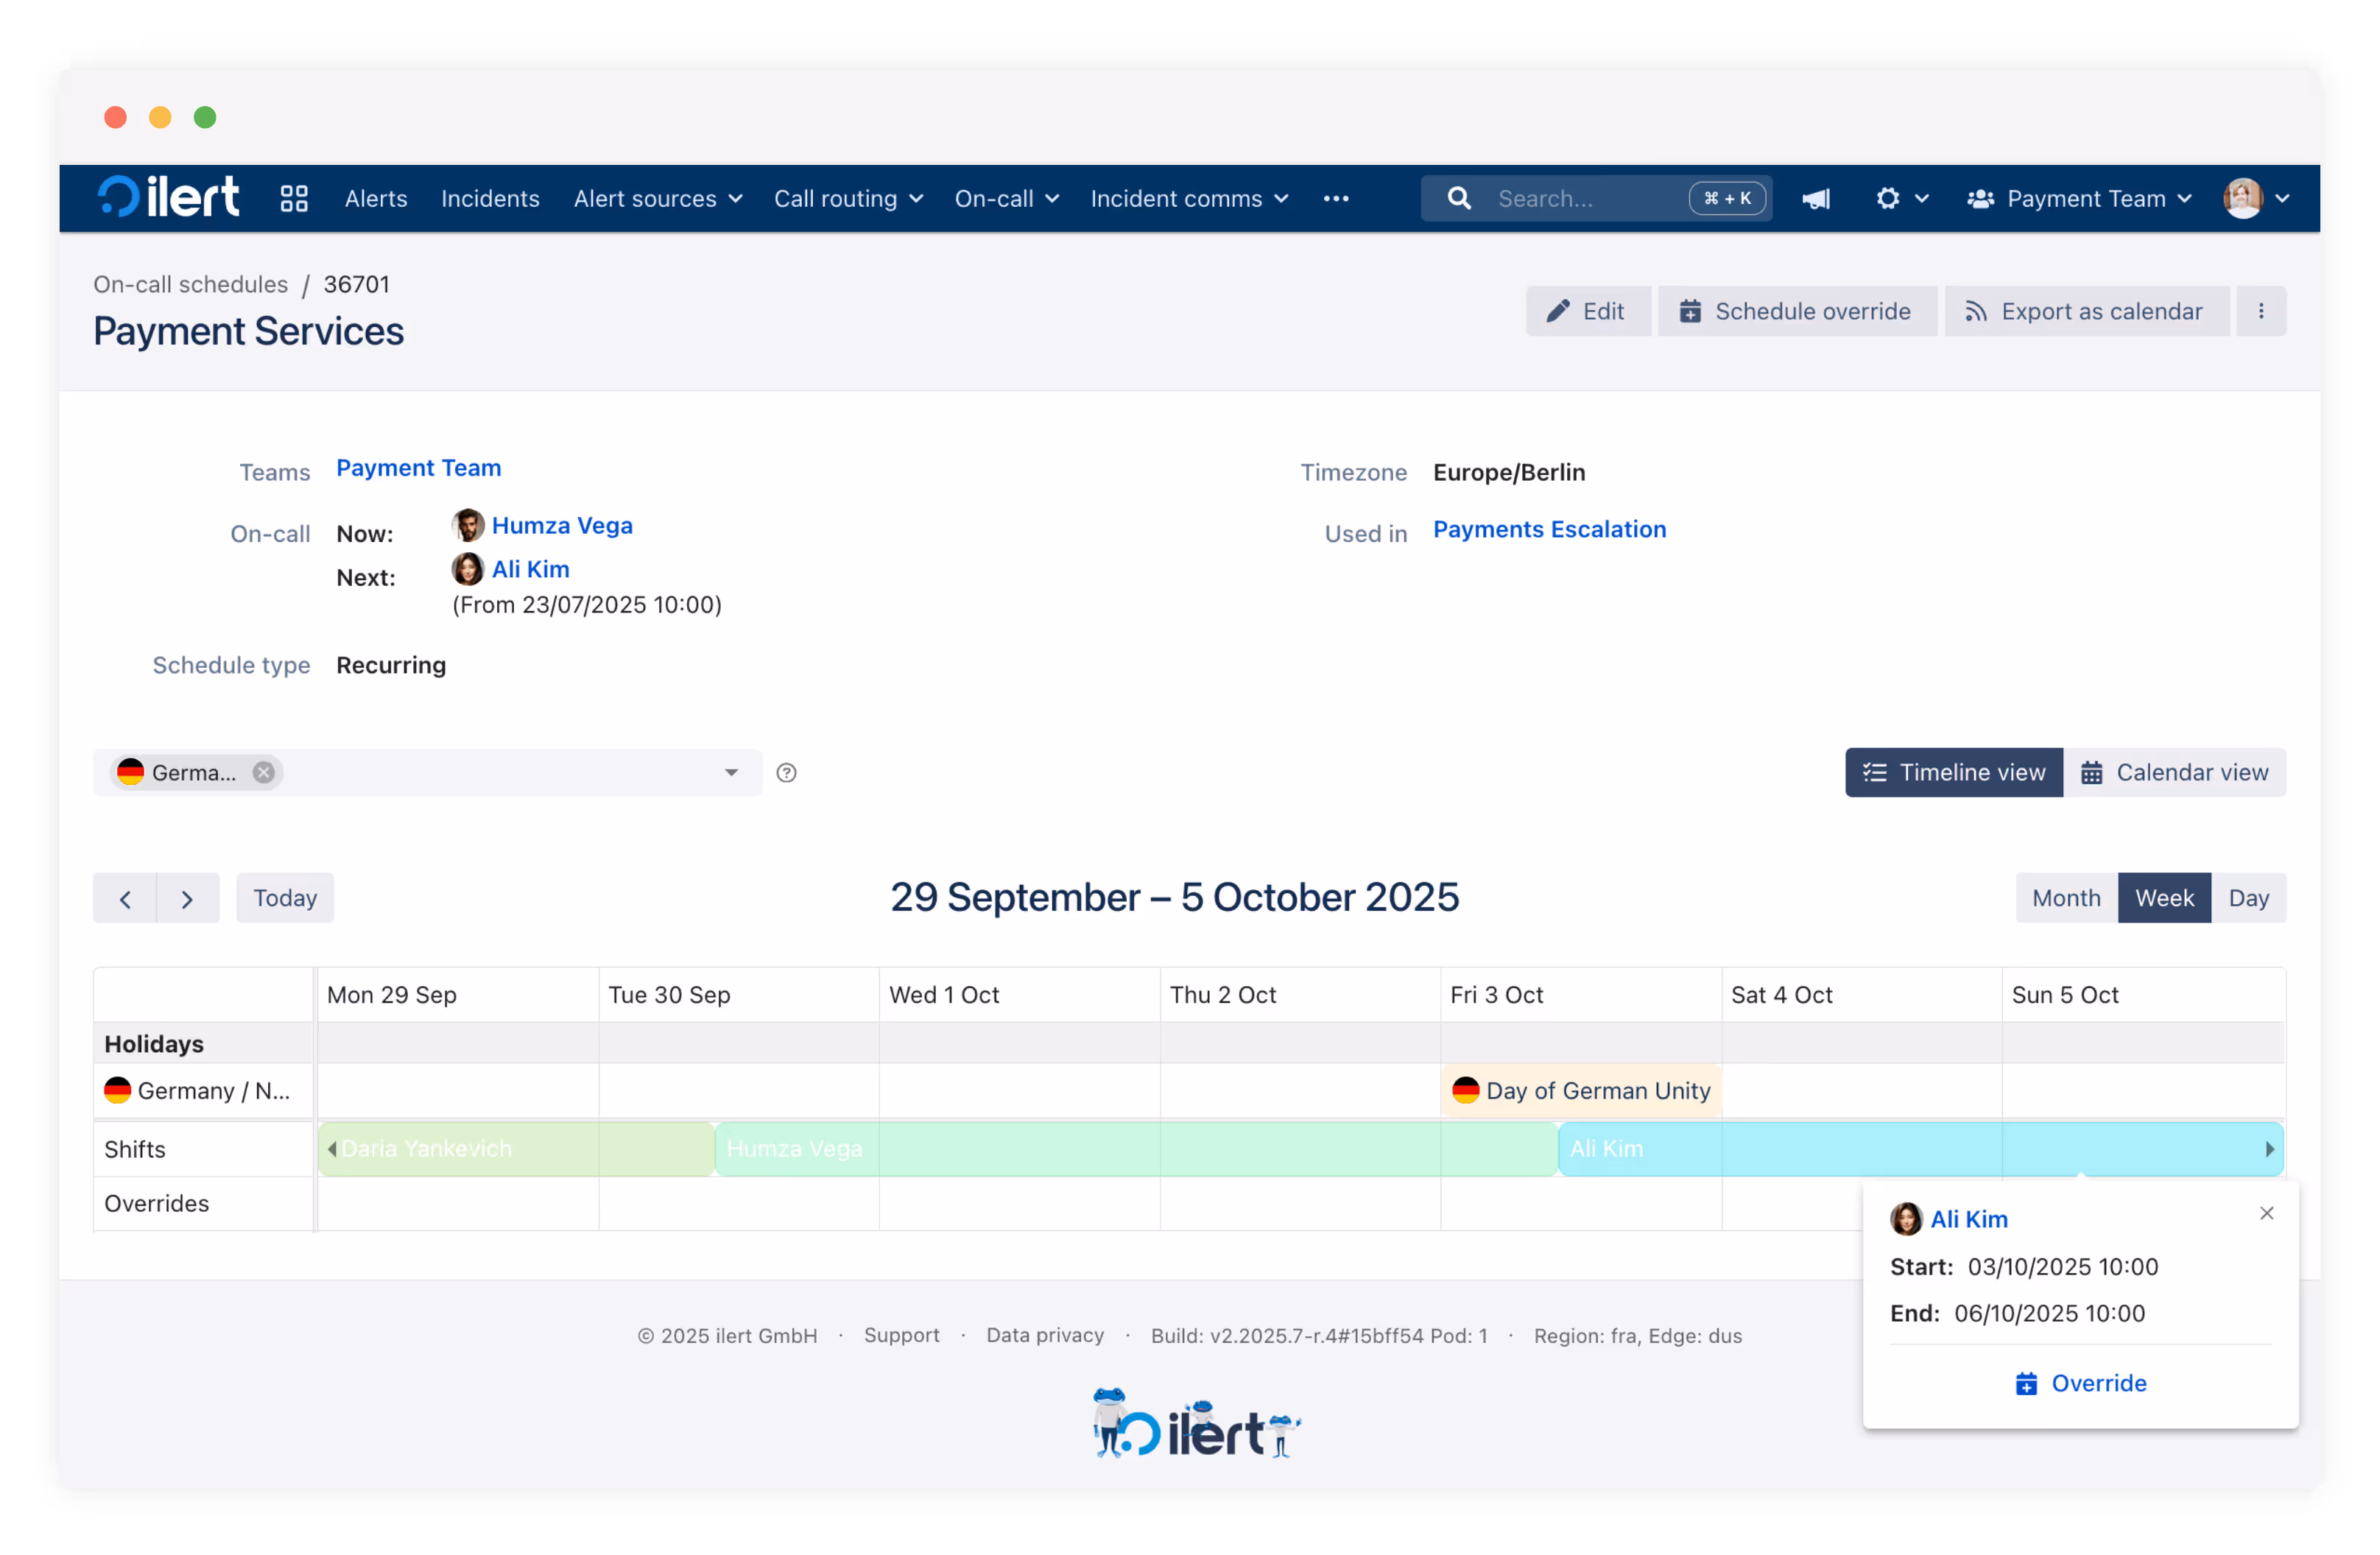Go to previous week with left arrow
The height and width of the screenshot is (1555, 2380).
(x=125, y=898)
